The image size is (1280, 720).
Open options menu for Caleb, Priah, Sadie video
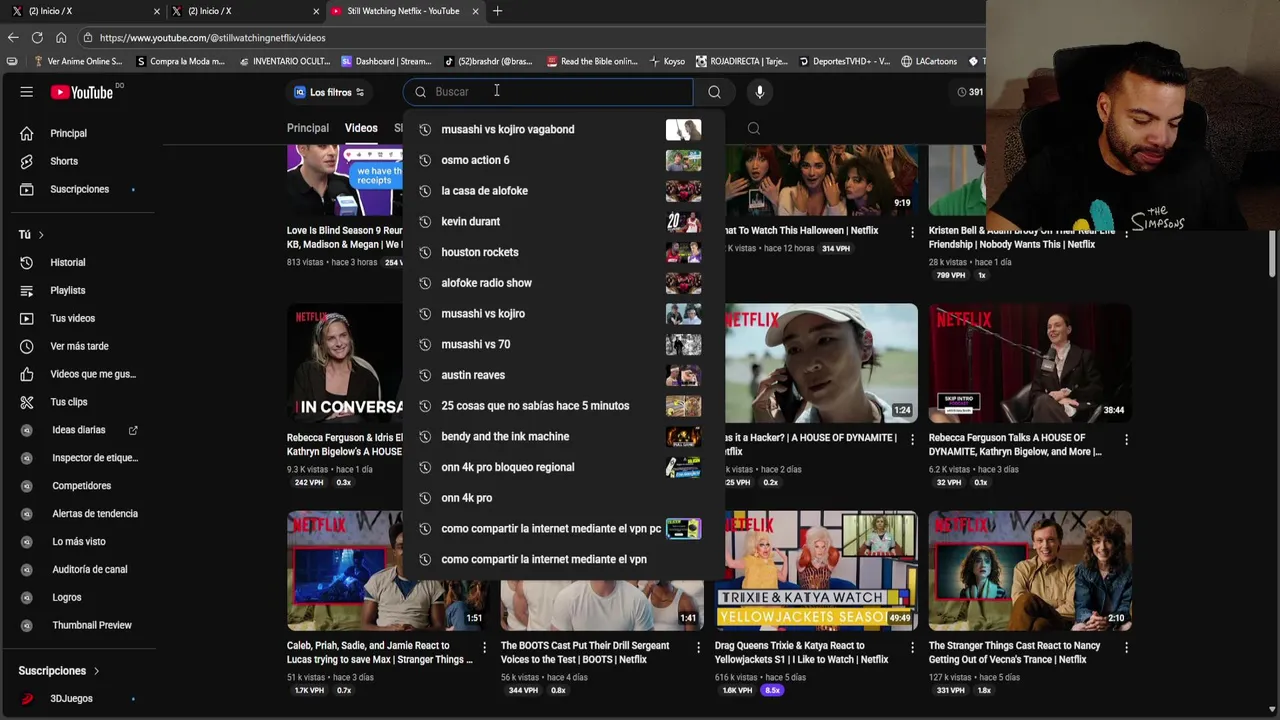click(x=484, y=647)
